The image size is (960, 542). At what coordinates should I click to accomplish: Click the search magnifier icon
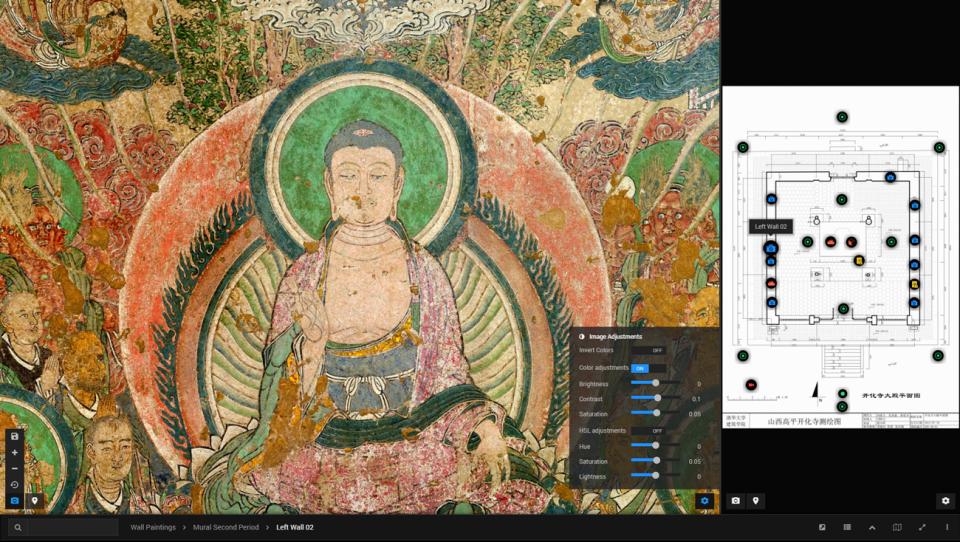[18, 527]
